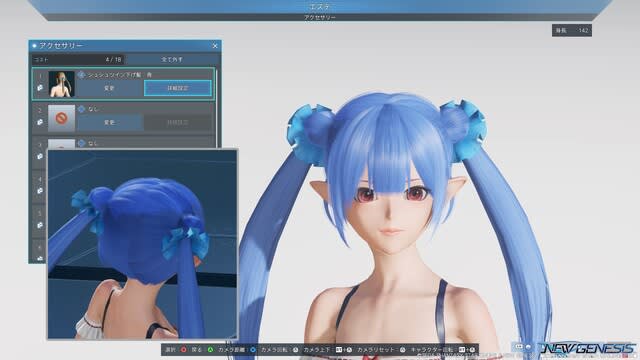Click the diamond type icon on slot 1
Viewport: 640px width, 360px height.
point(81,75)
